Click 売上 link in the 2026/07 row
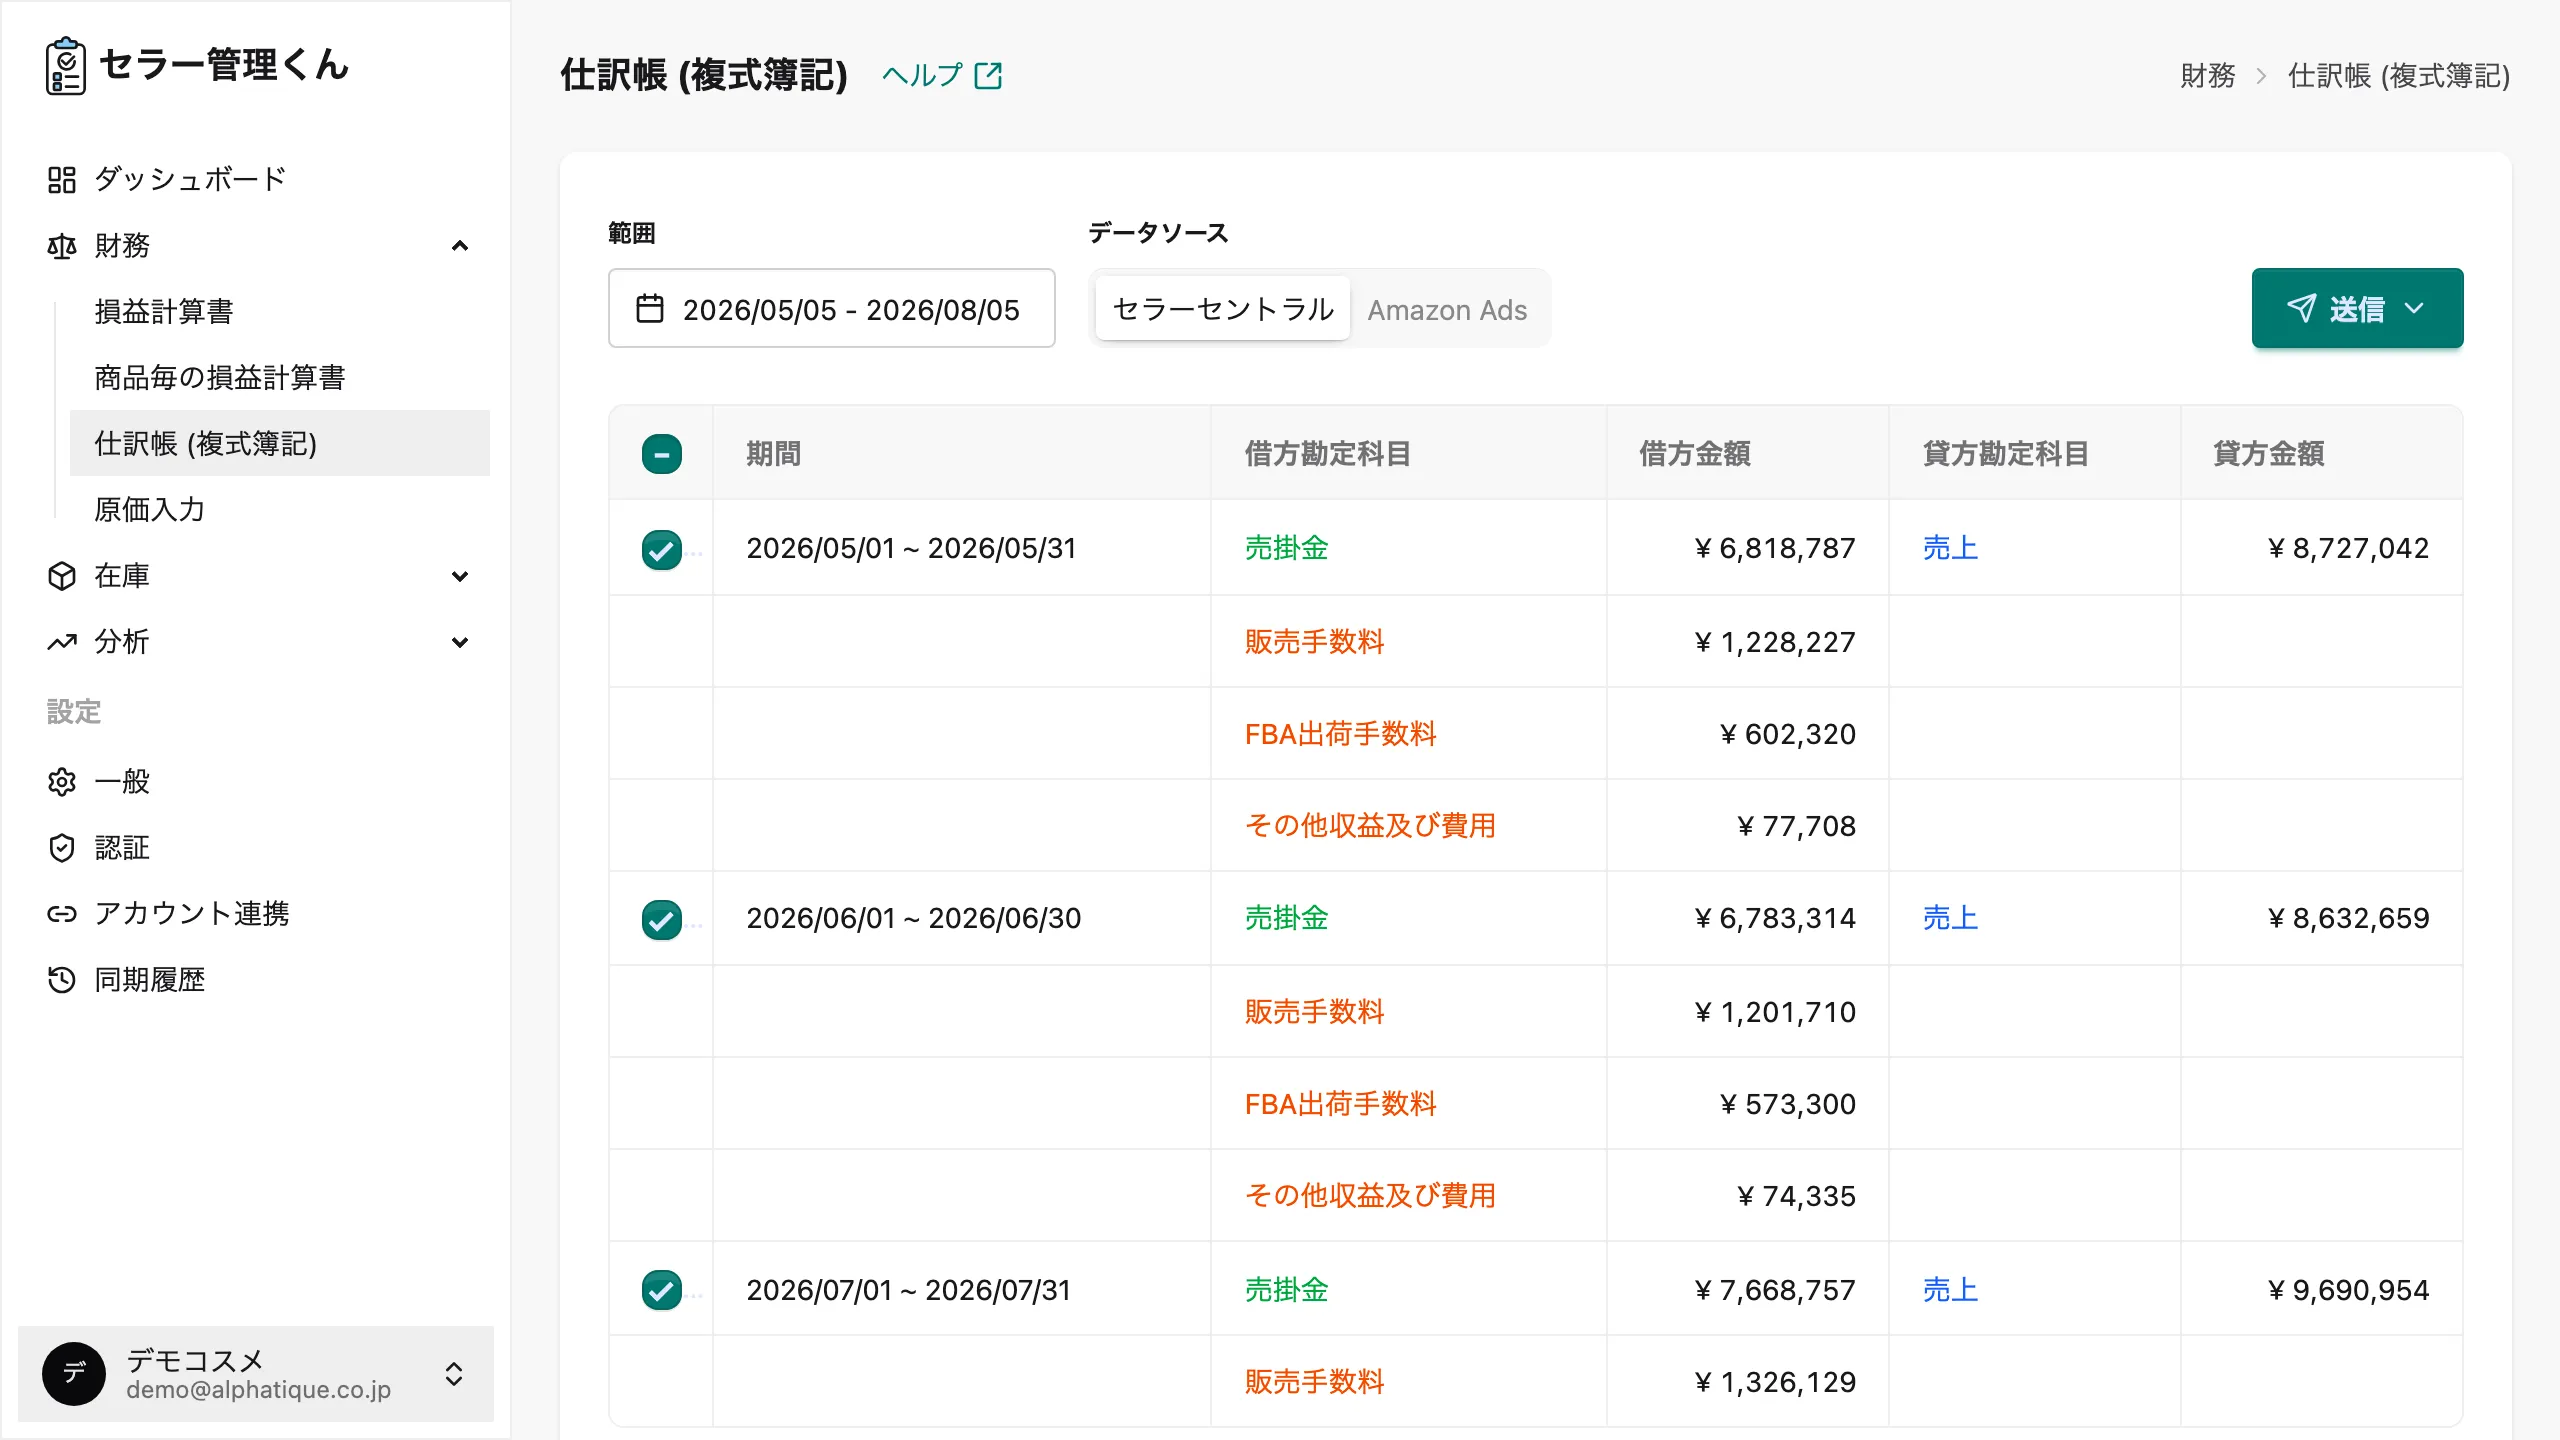Image resolution: width=2560 pixels, height=1440 pixels. [1950, 1290]
